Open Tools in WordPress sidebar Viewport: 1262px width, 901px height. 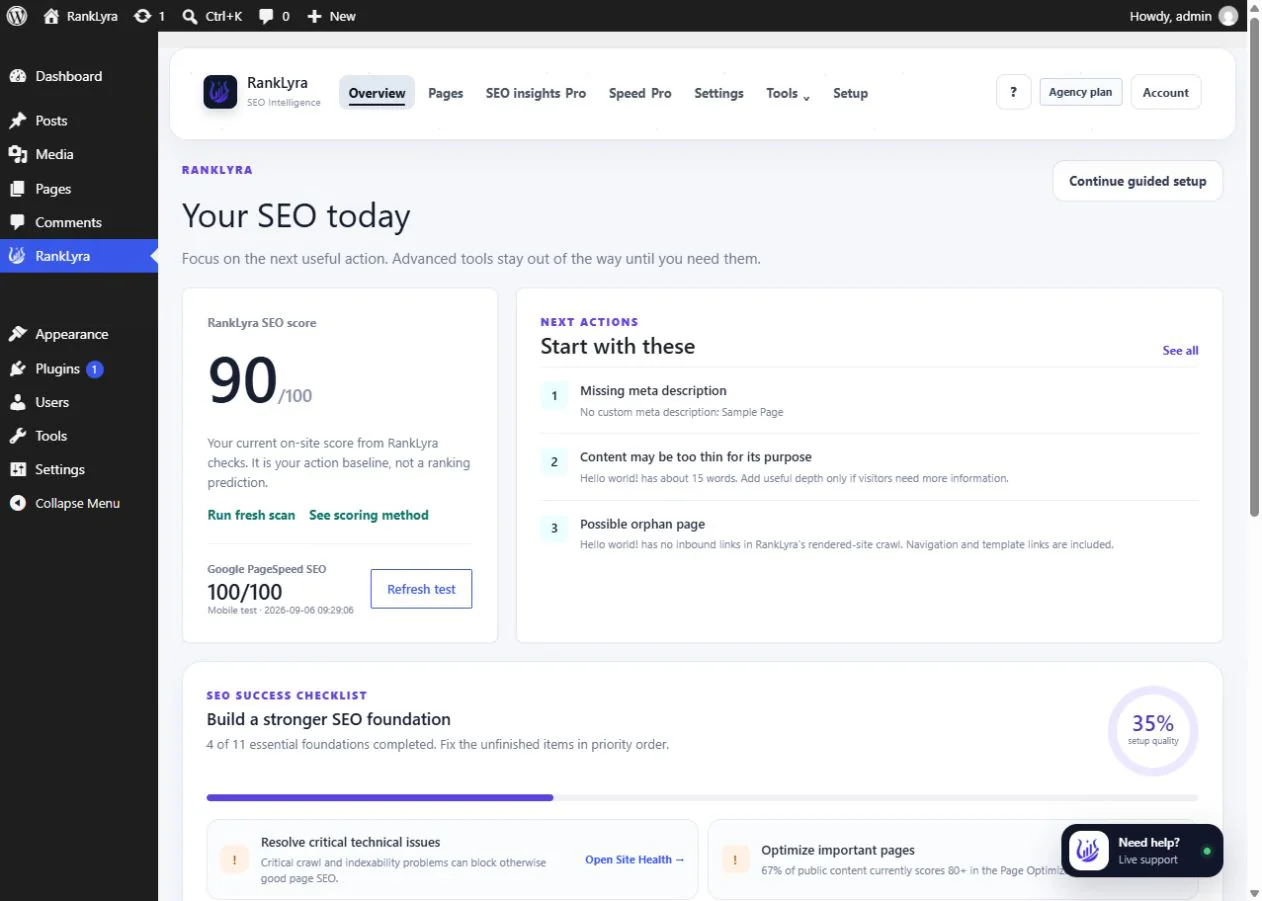pyautogui.click(x=79, y=436)
